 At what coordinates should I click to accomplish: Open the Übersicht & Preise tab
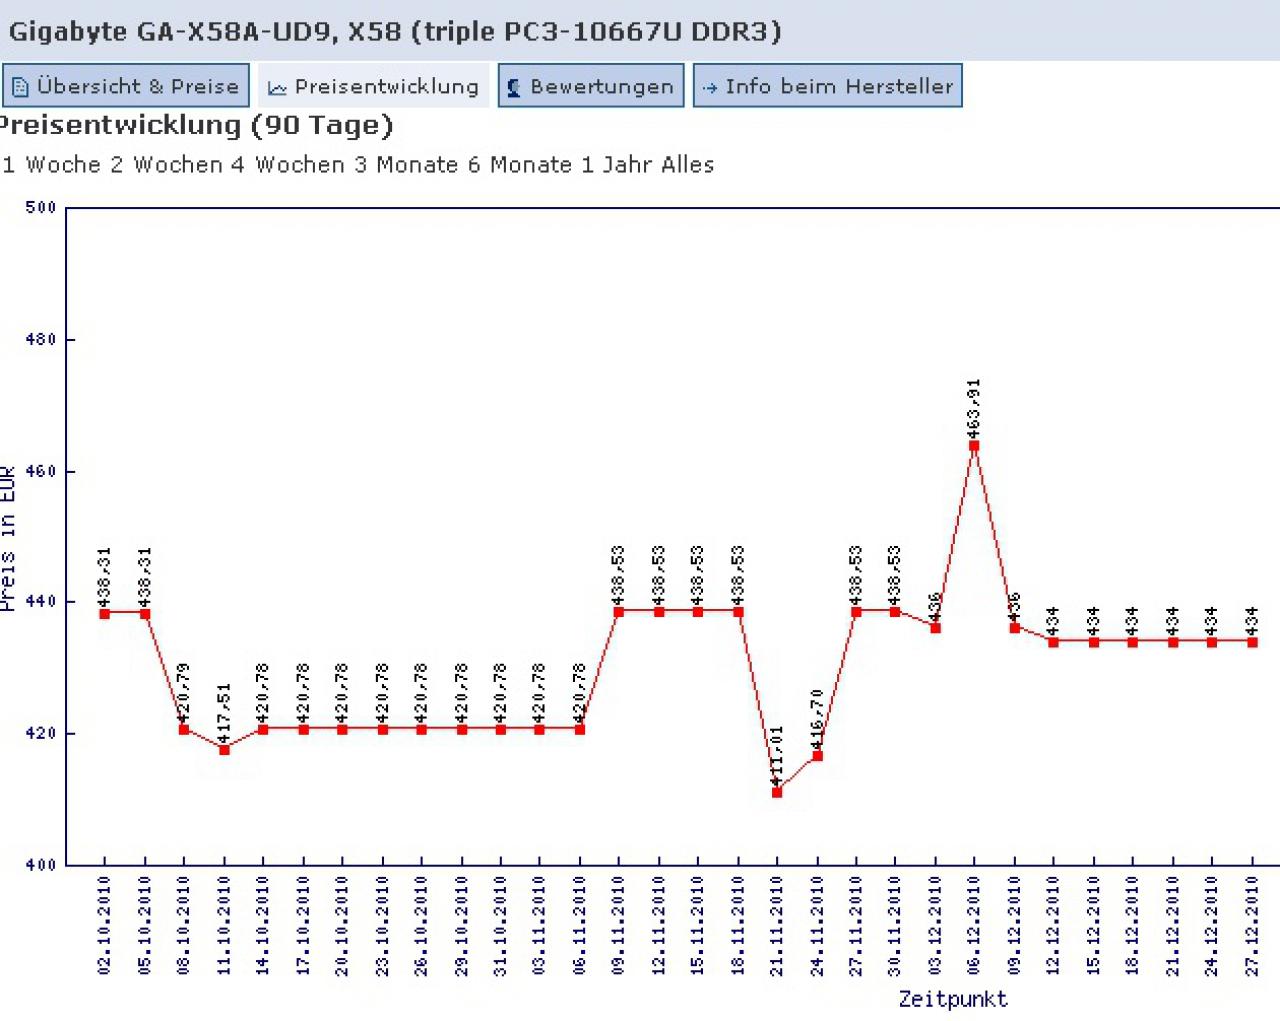(125, 86)
